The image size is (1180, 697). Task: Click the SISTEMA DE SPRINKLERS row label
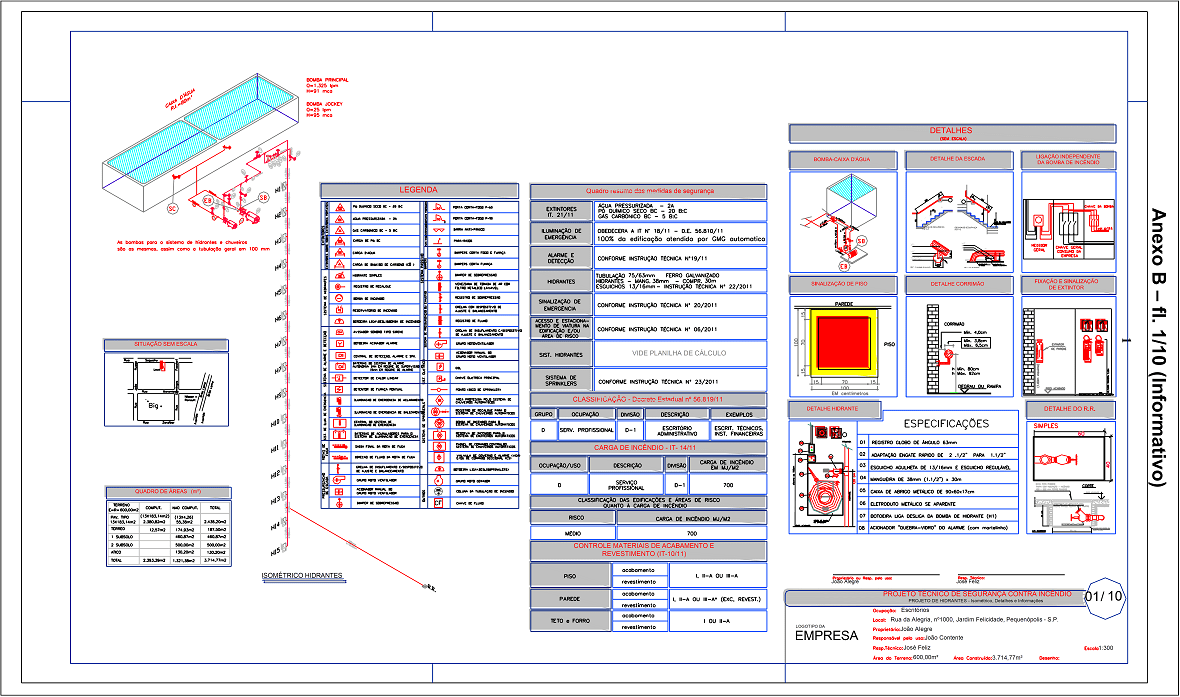tap(561, 380)
